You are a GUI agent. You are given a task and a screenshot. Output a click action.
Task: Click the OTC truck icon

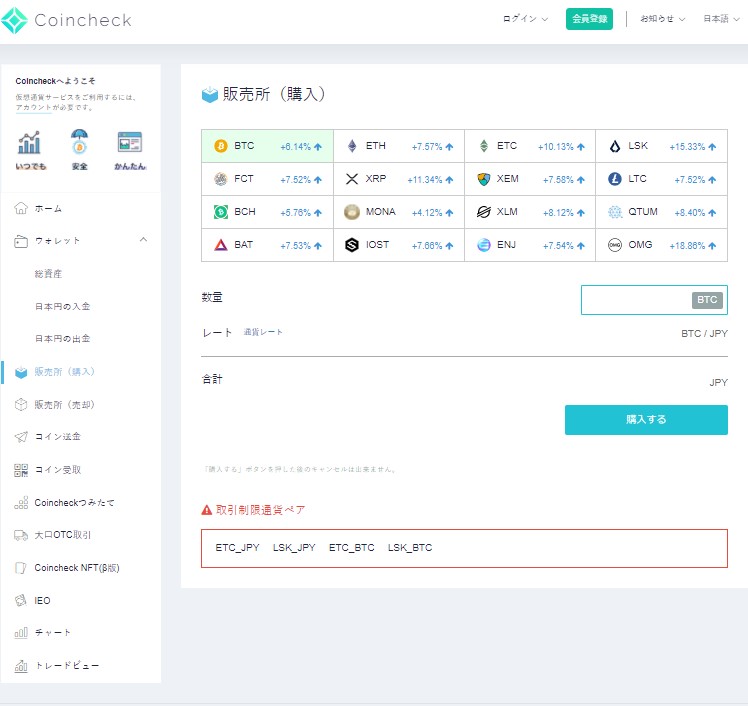click(21, 535)
